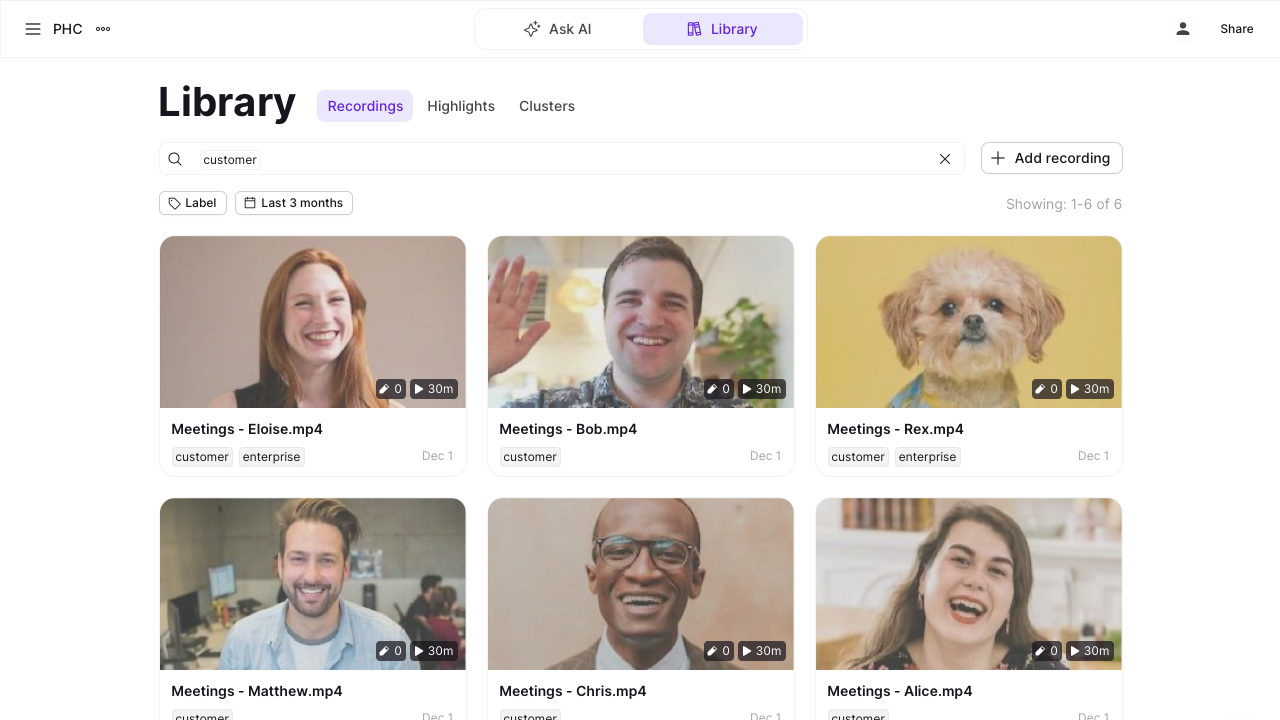Click highlights count badge on Rex thumbnail
Screen dimensions: 1280x720
click(1047, 389)
